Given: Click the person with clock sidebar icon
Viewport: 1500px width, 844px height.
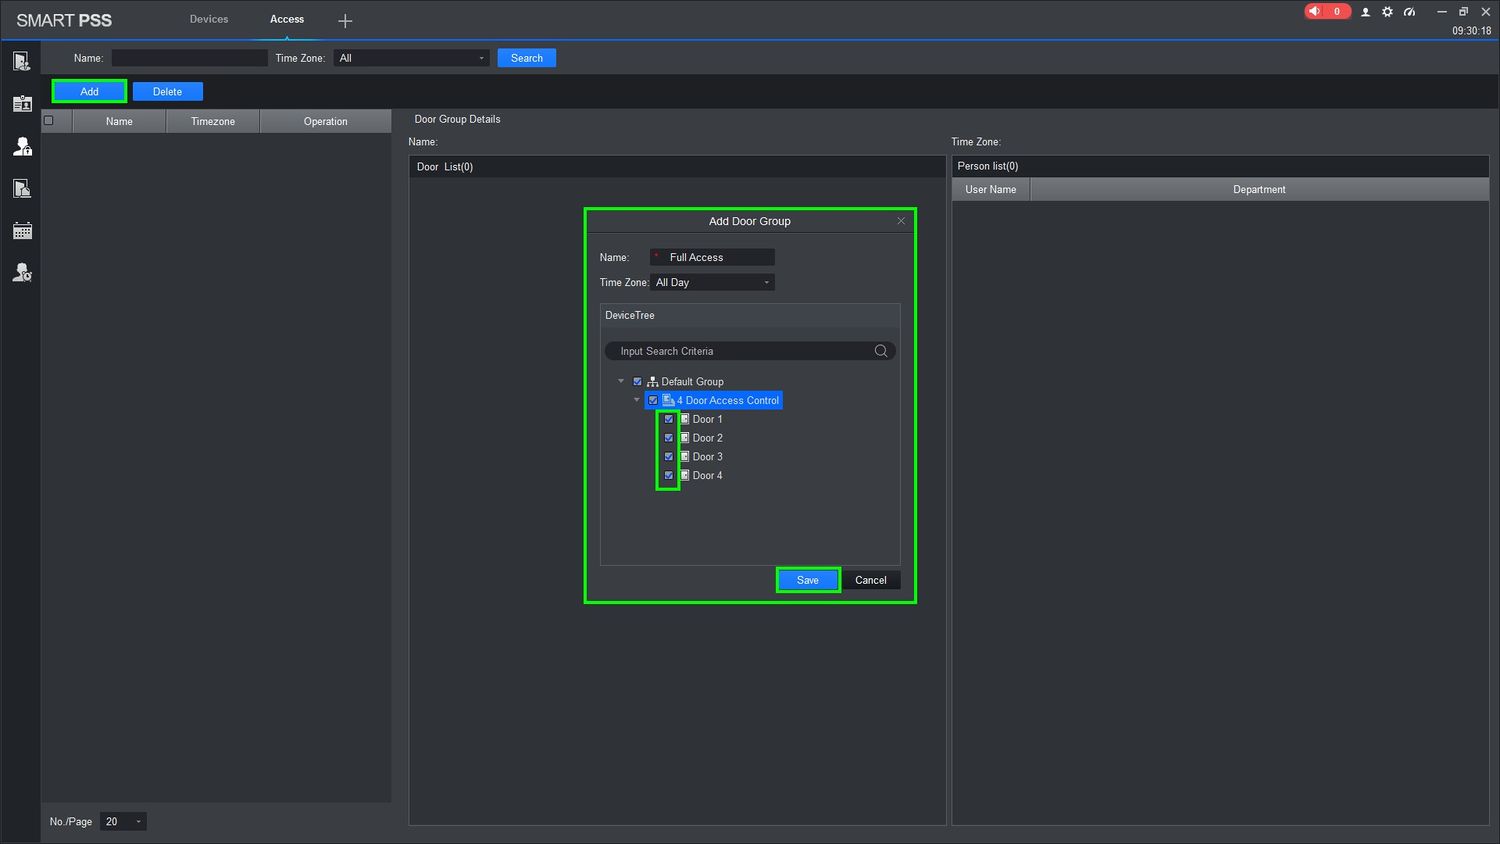Looking at the screenshot, I should (x=22, y=273).
